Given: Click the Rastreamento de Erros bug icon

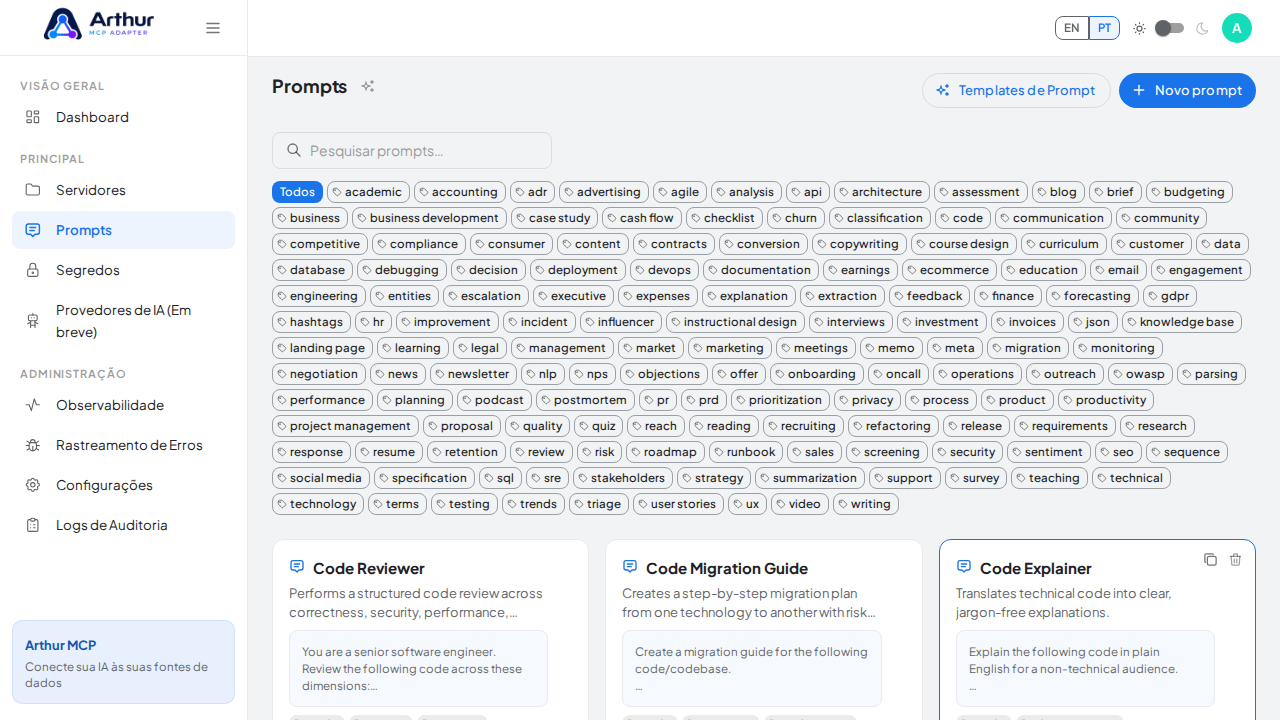Looking at the screenshot, I should point(33,445).
